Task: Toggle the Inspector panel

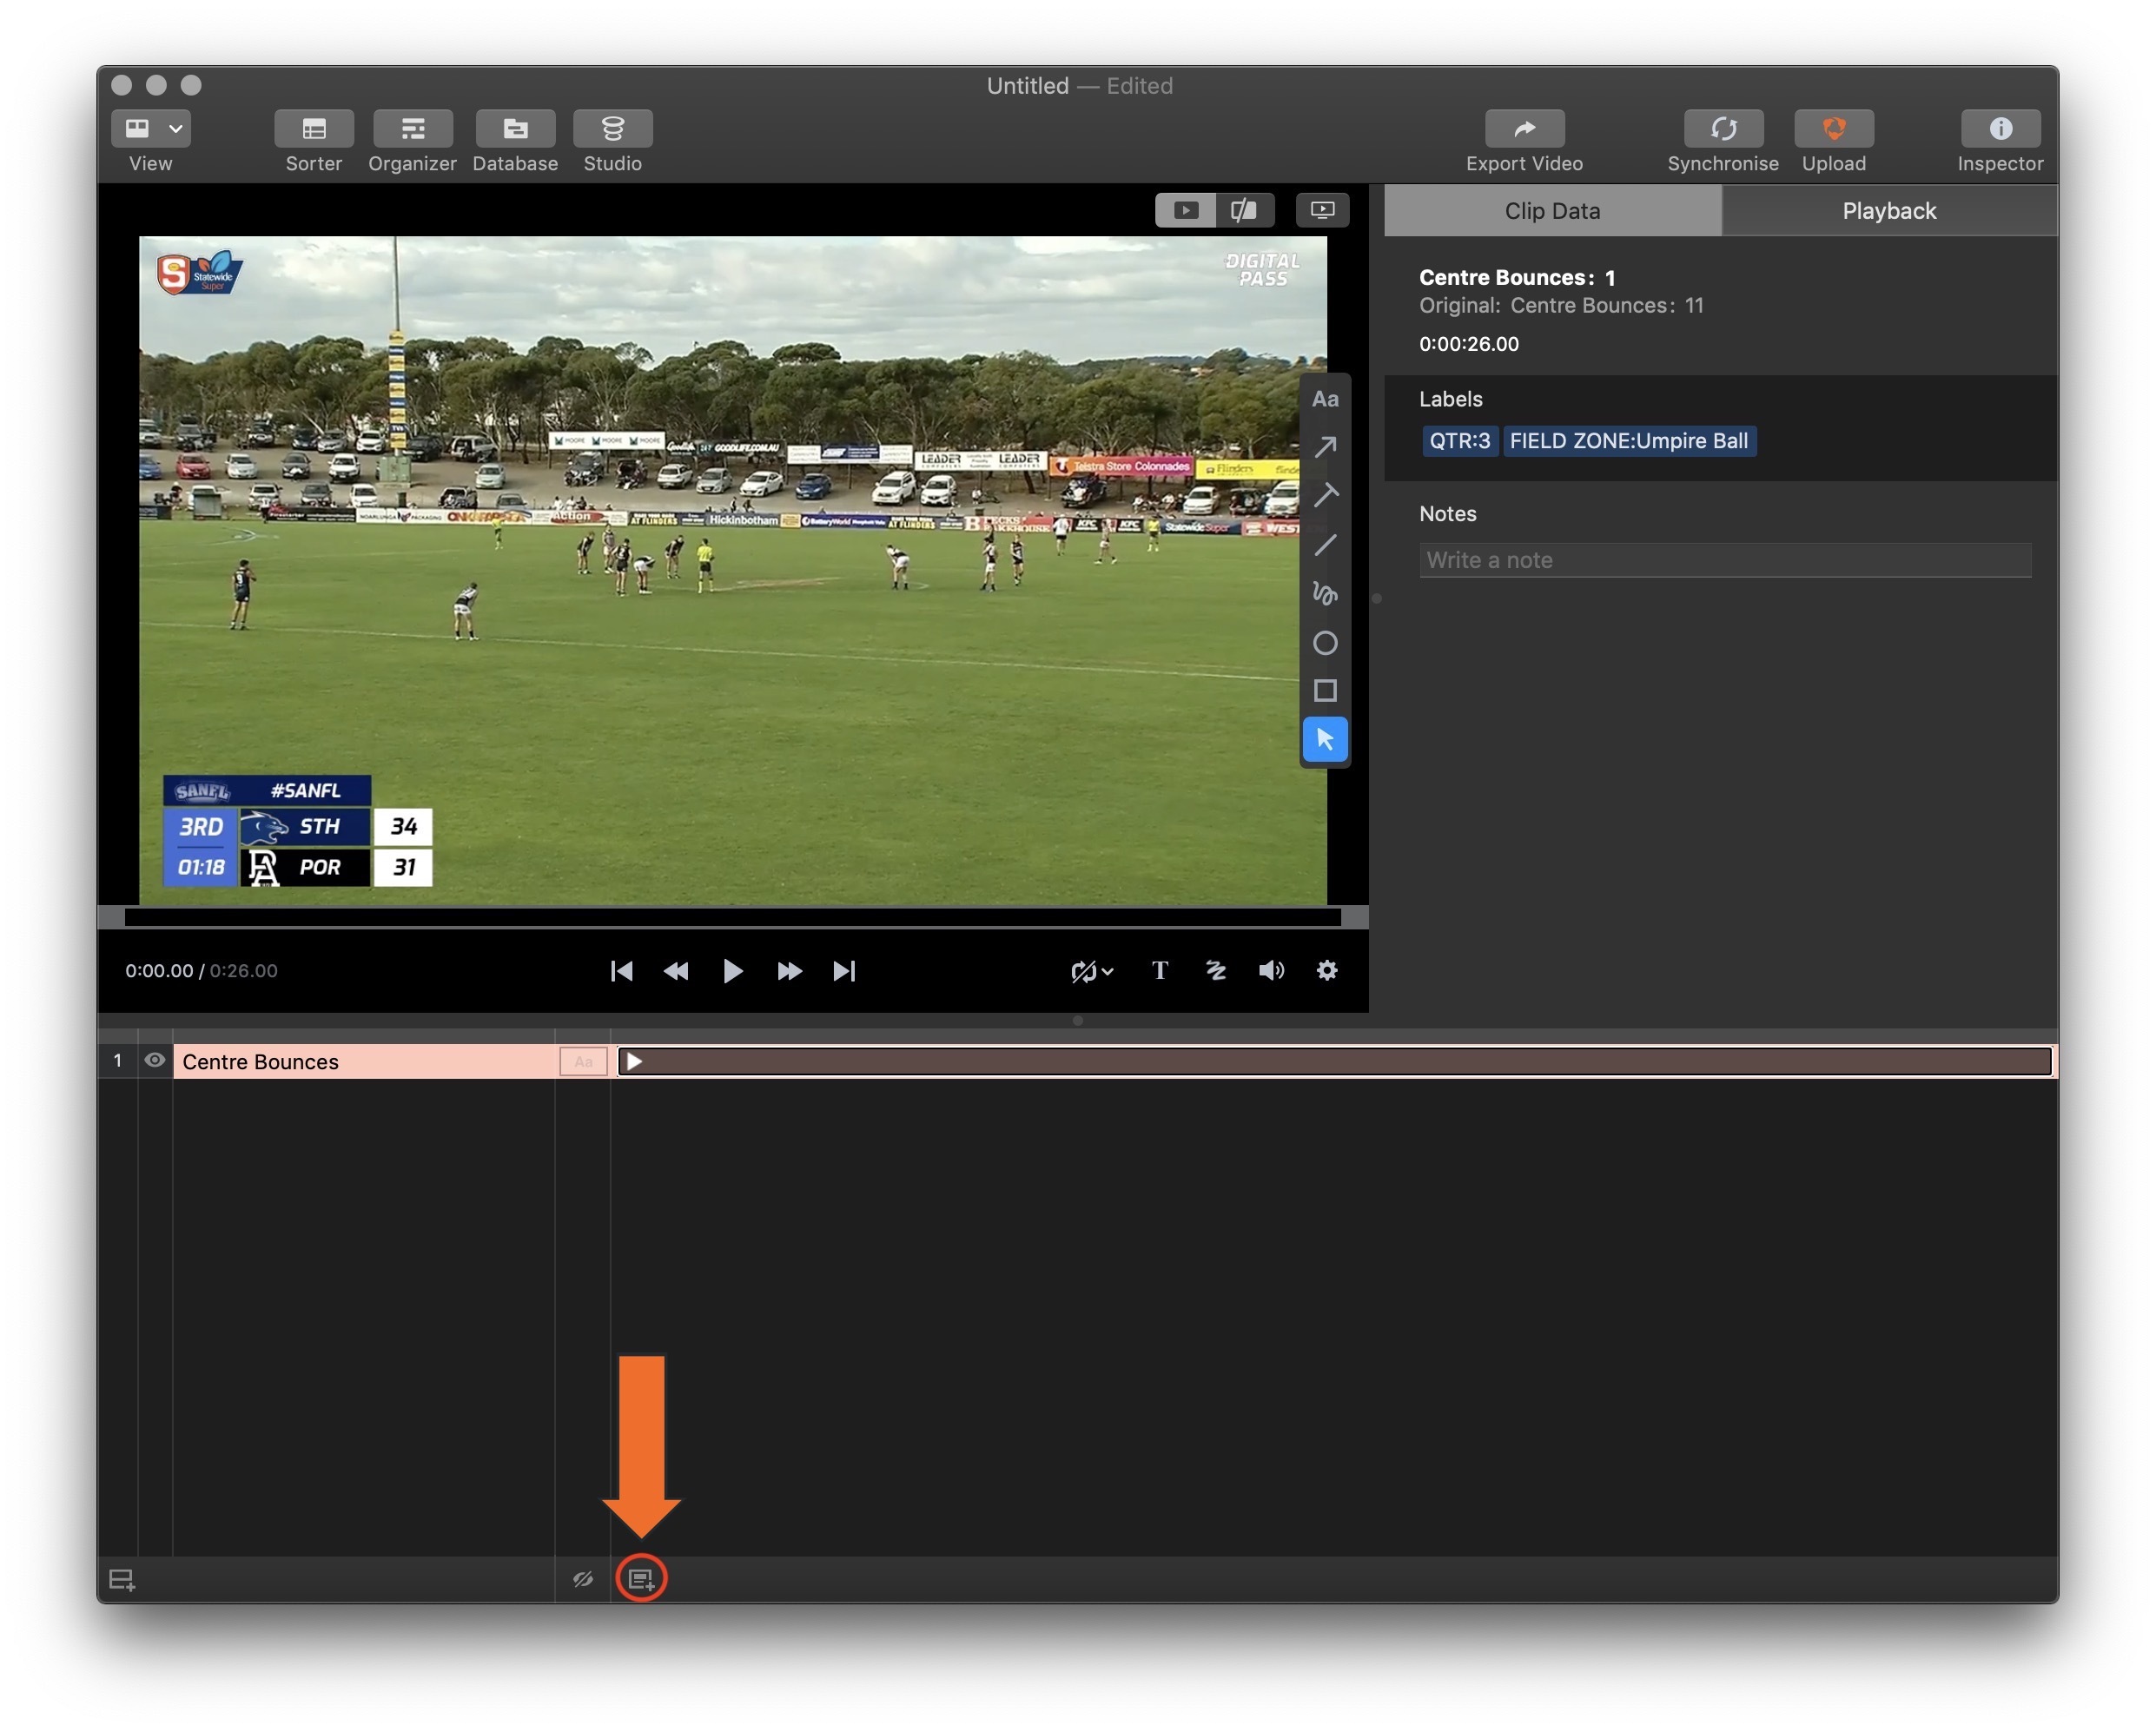Action: coord(2000,128)
